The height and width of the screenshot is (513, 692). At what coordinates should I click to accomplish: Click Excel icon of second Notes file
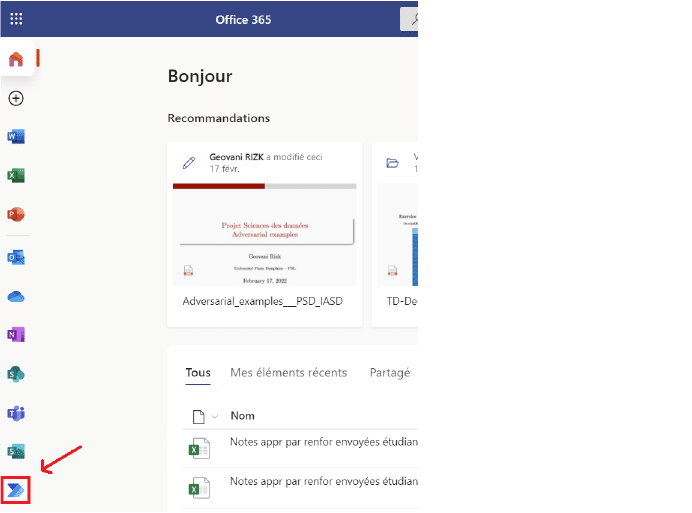click(199, 488)
